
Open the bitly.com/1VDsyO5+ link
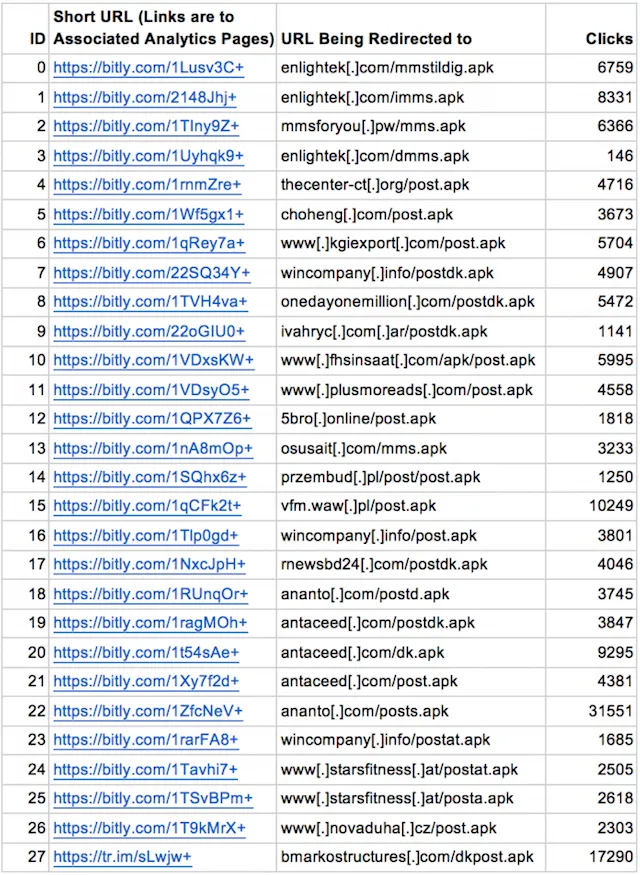(151, 390)
